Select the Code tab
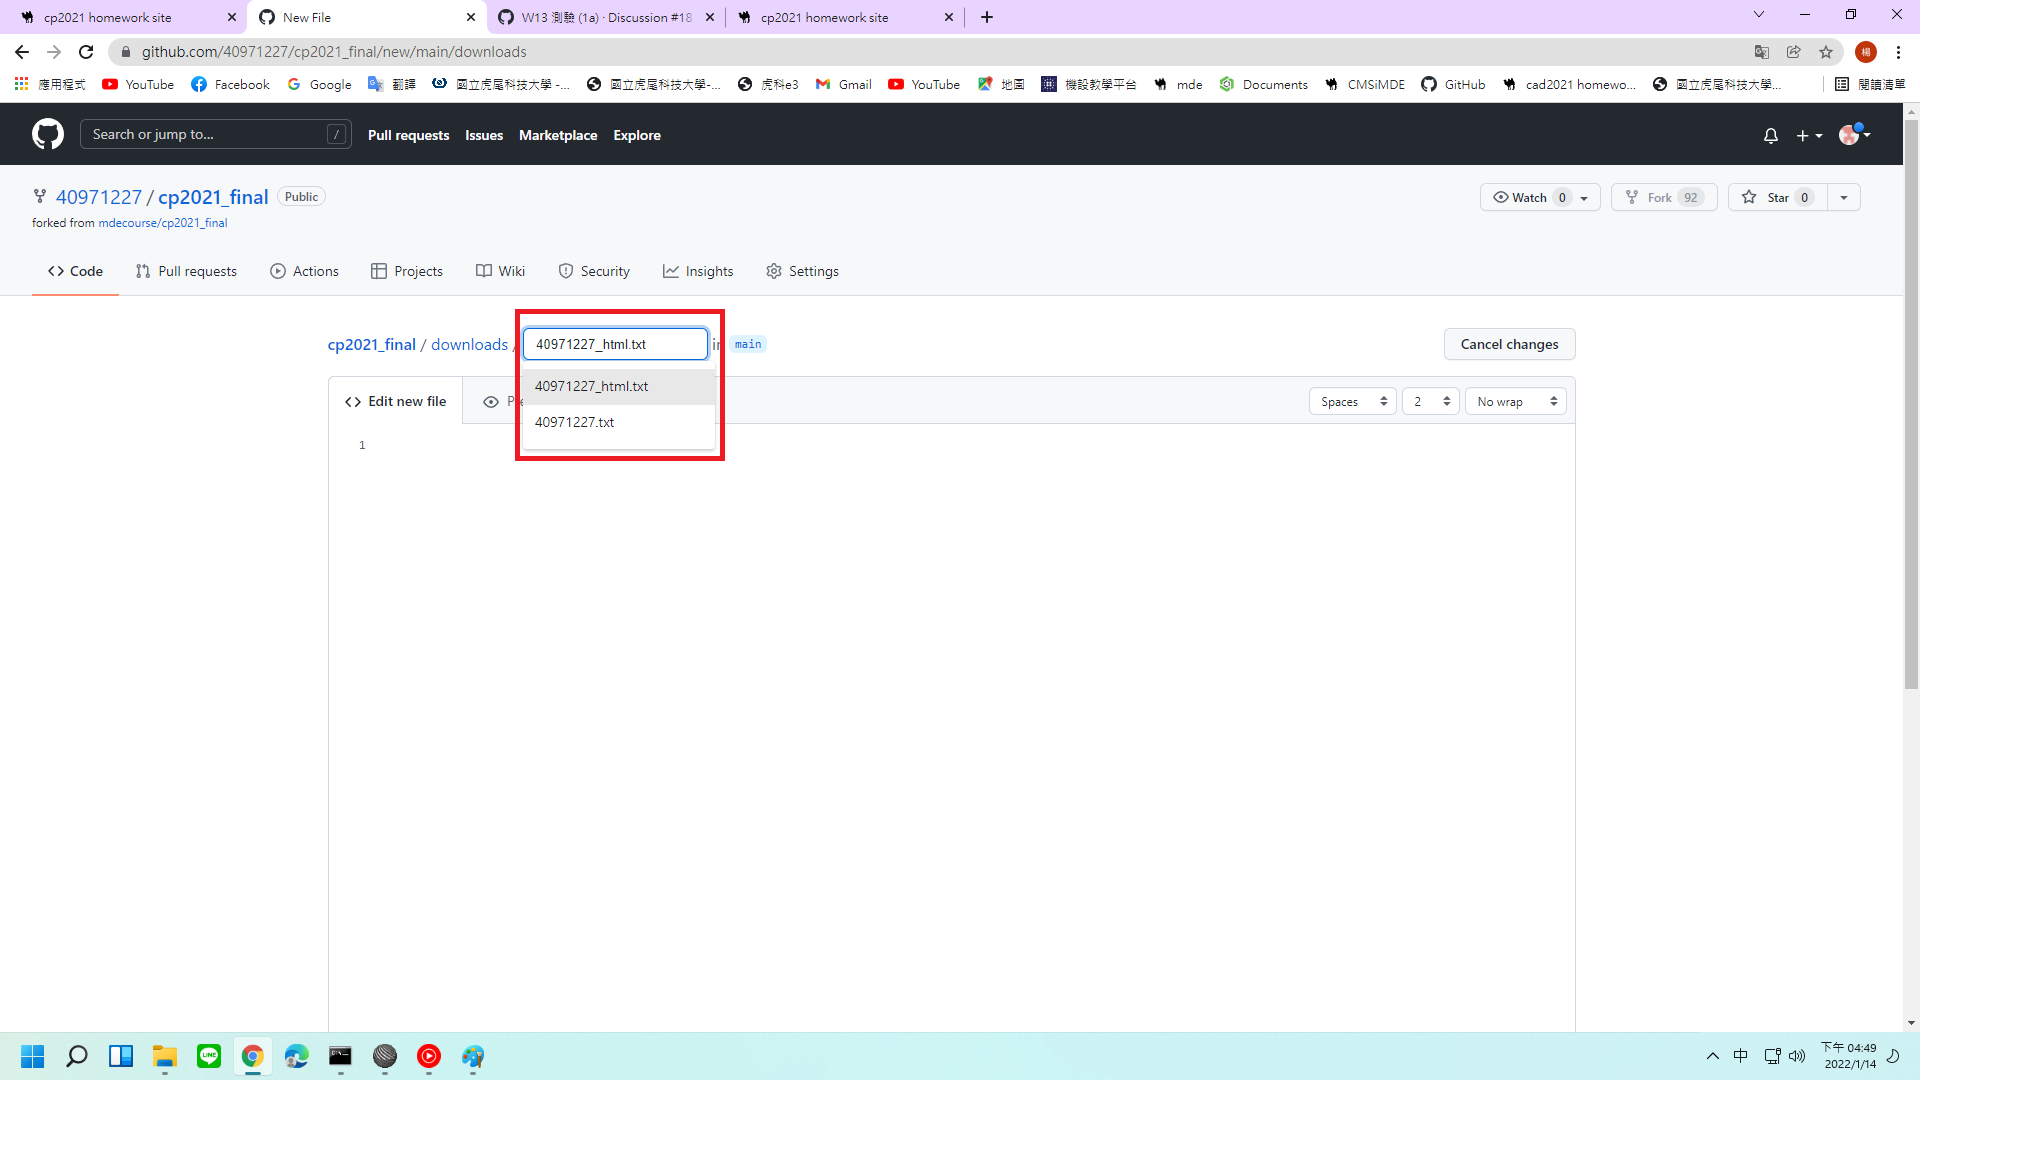Screen dimensions: 2038x1156 (75, 271)
